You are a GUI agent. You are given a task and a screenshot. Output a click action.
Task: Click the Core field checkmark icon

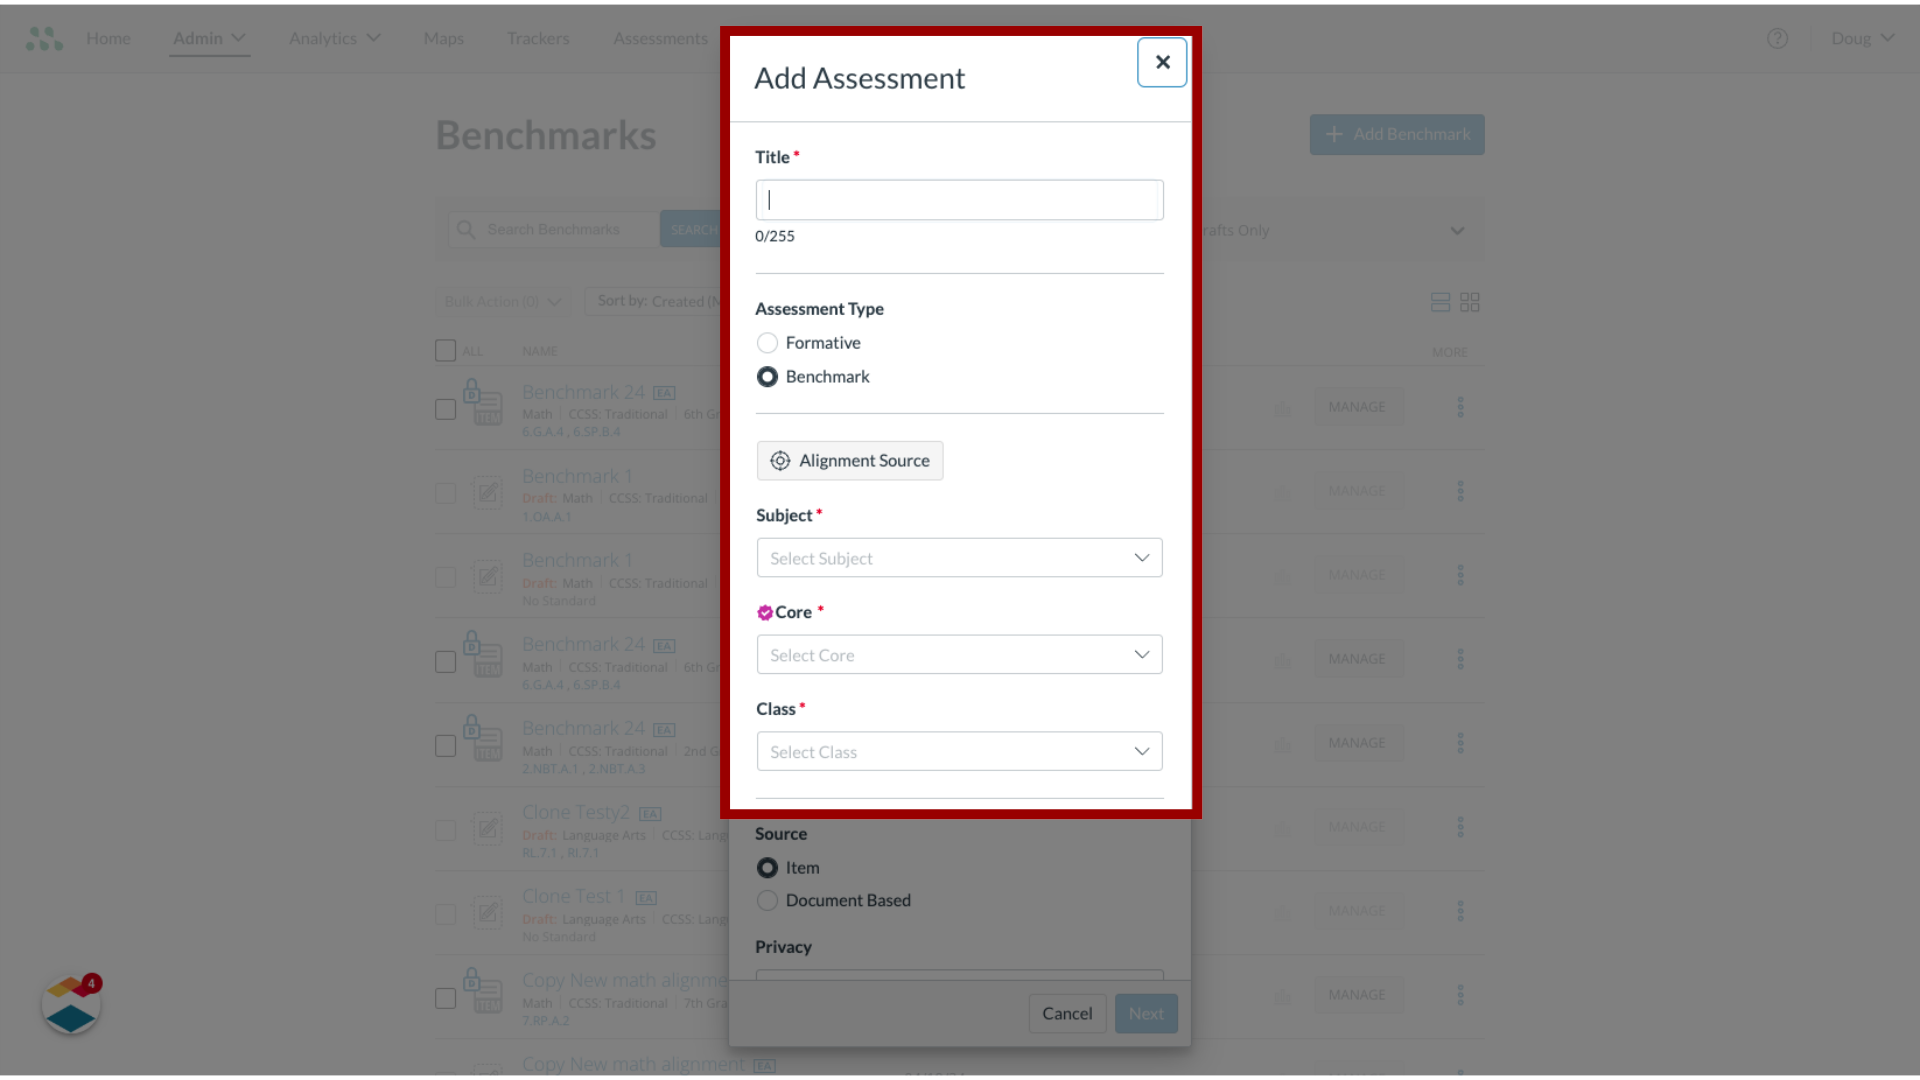point(764,612)
